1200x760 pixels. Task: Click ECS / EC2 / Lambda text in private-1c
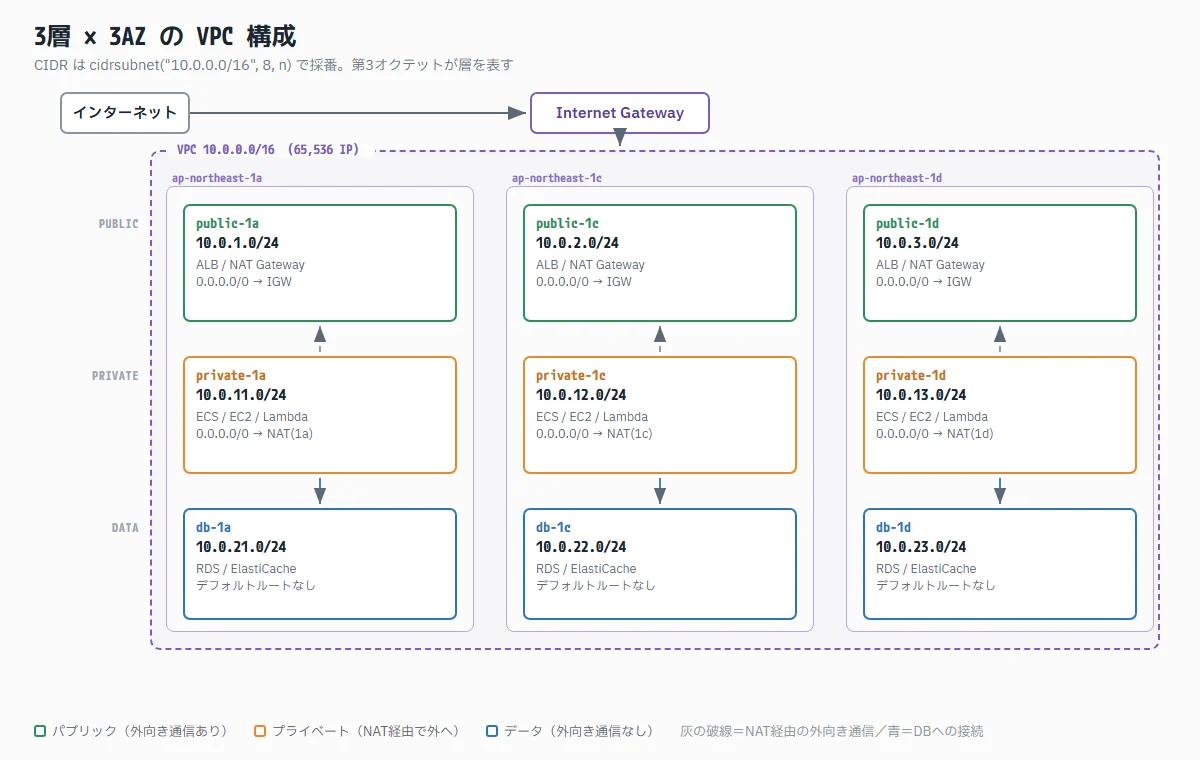coord(592,417)
